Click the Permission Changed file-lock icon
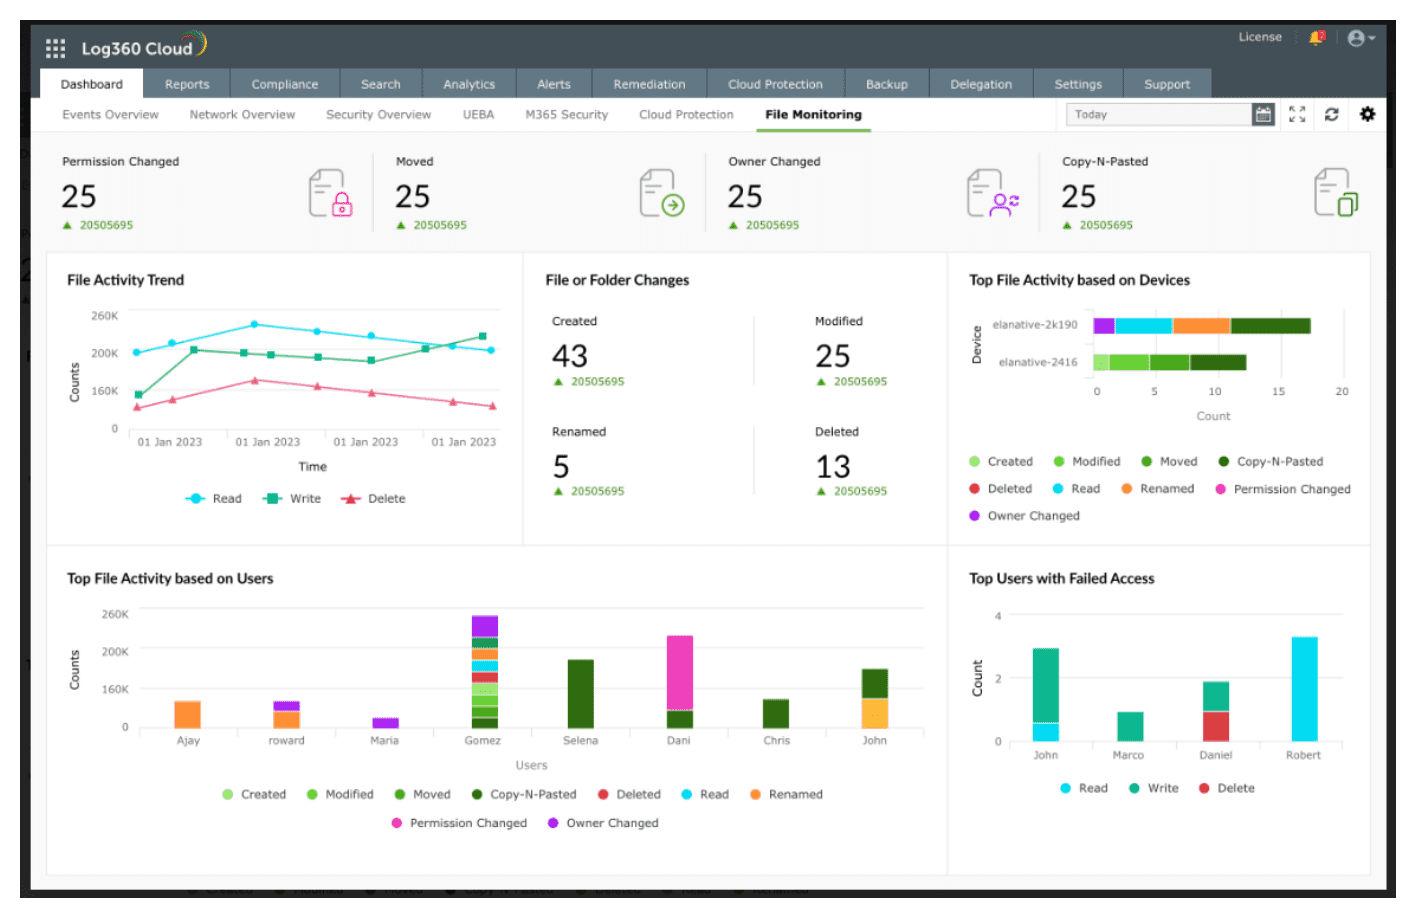Viewport: 1416px width, 918px height. tap(331, 193)
